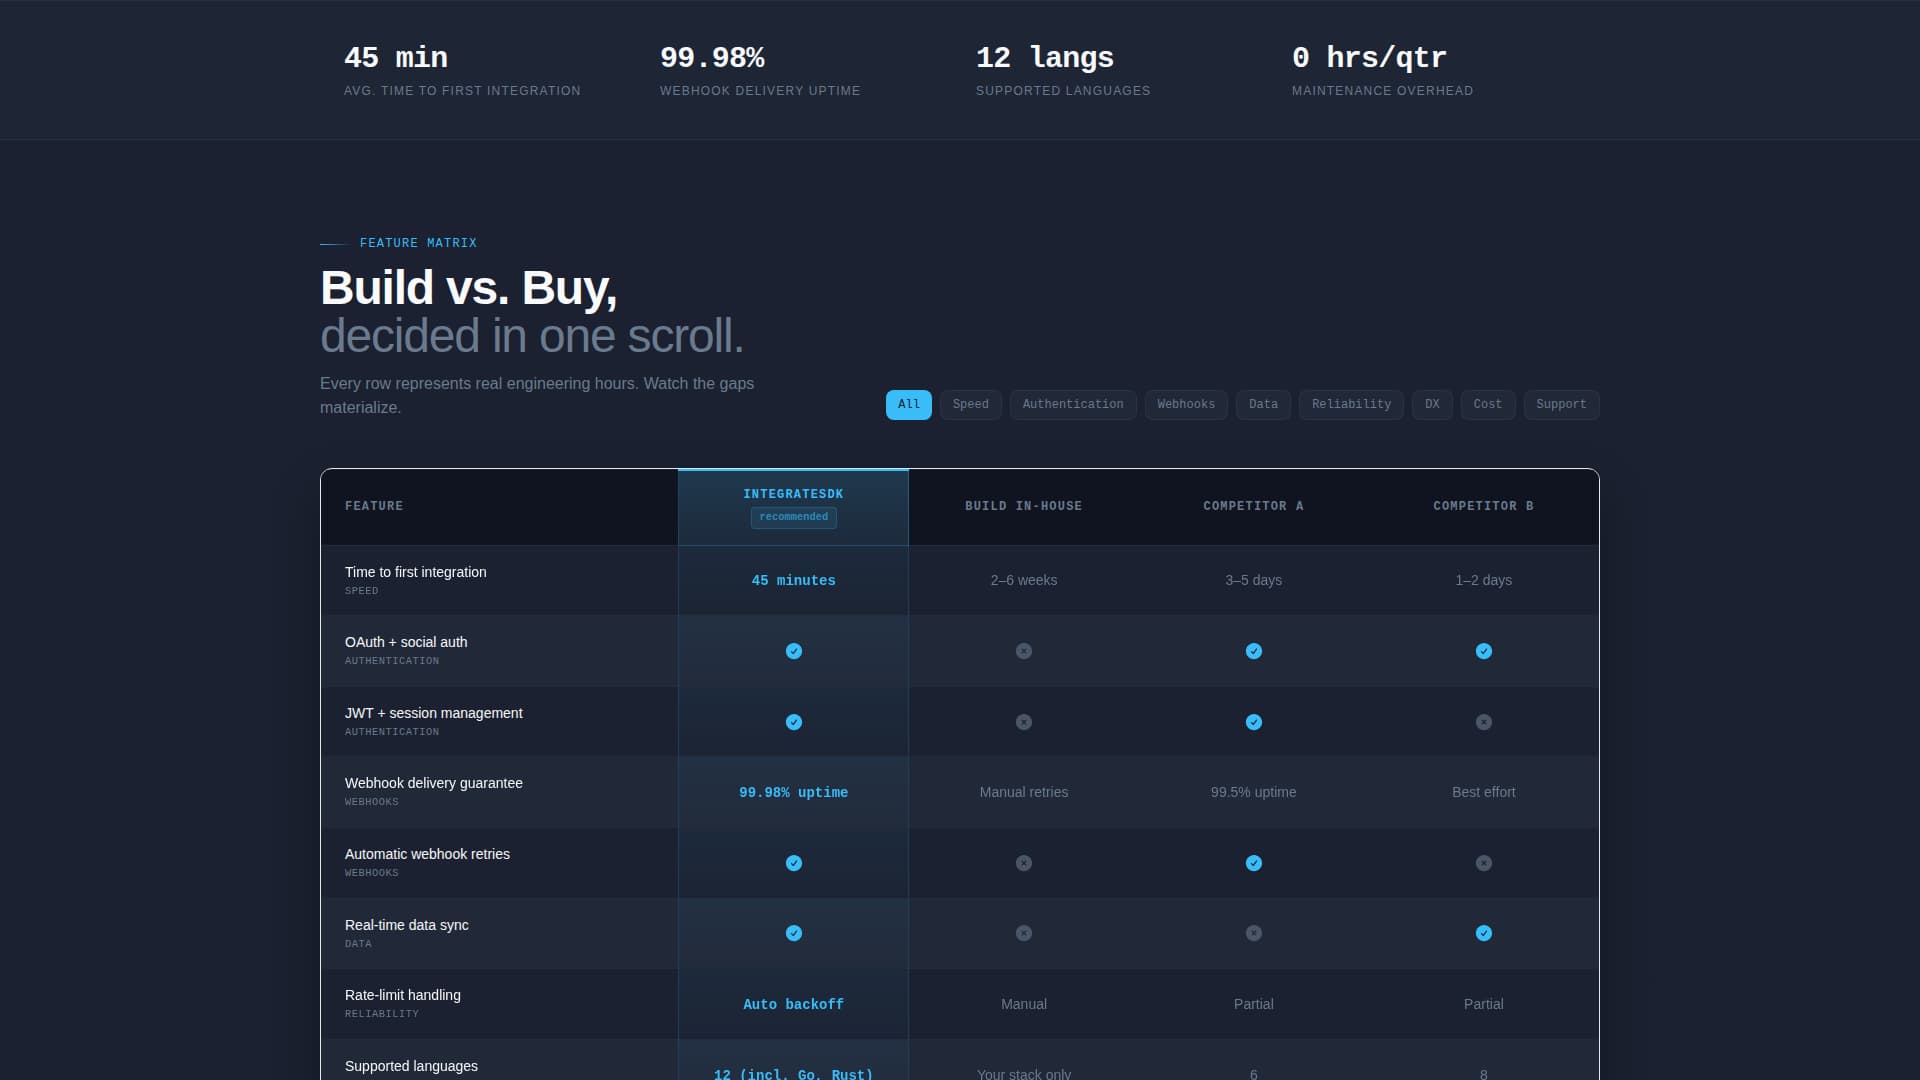This screenshot has width=1920, height=1080.
Task: Click the 'Rate-limit handling' row label
Action: tap(402, 995)
